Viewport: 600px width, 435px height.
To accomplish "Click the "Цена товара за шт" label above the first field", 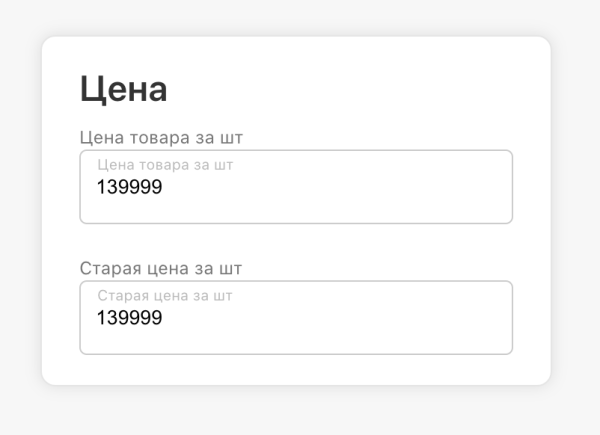I will pyautogui.click(x=161, y=137).
